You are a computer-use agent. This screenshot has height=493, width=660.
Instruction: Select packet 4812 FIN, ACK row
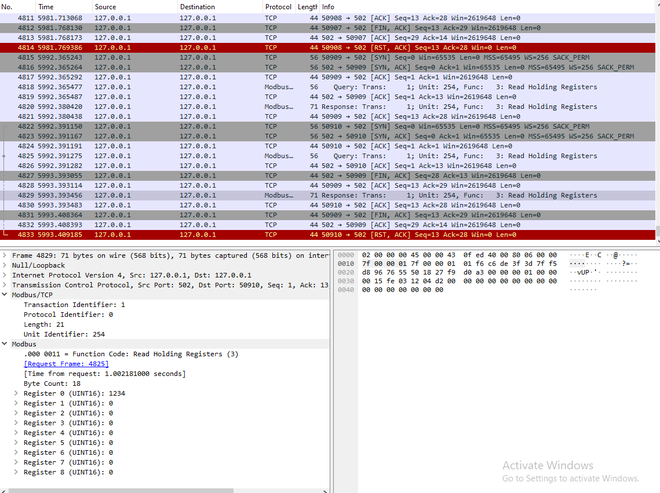[x=327, y=28]
